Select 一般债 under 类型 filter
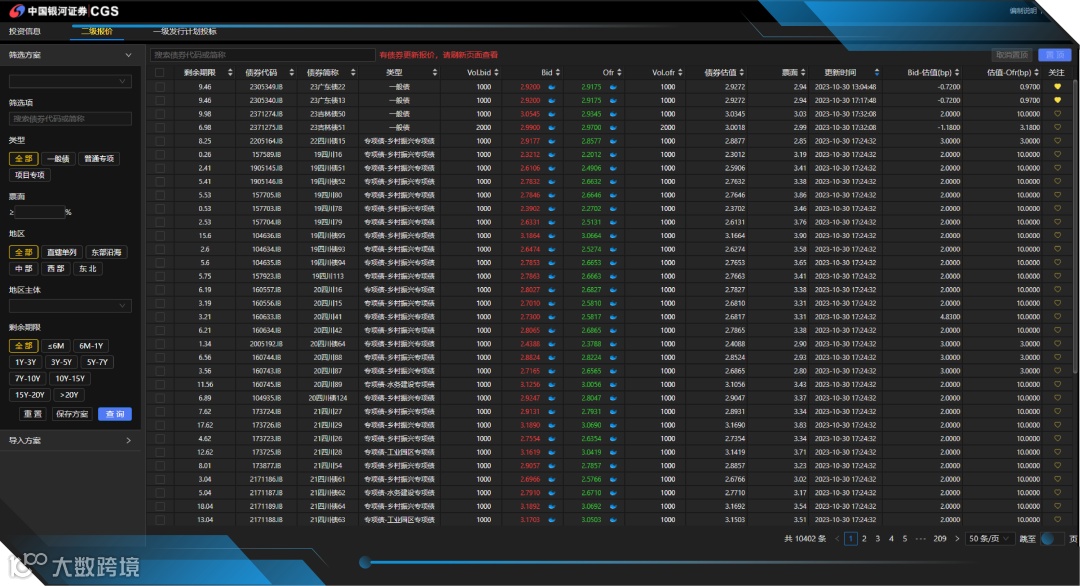This screenshot has height=586, width=1080. [58, 158]
